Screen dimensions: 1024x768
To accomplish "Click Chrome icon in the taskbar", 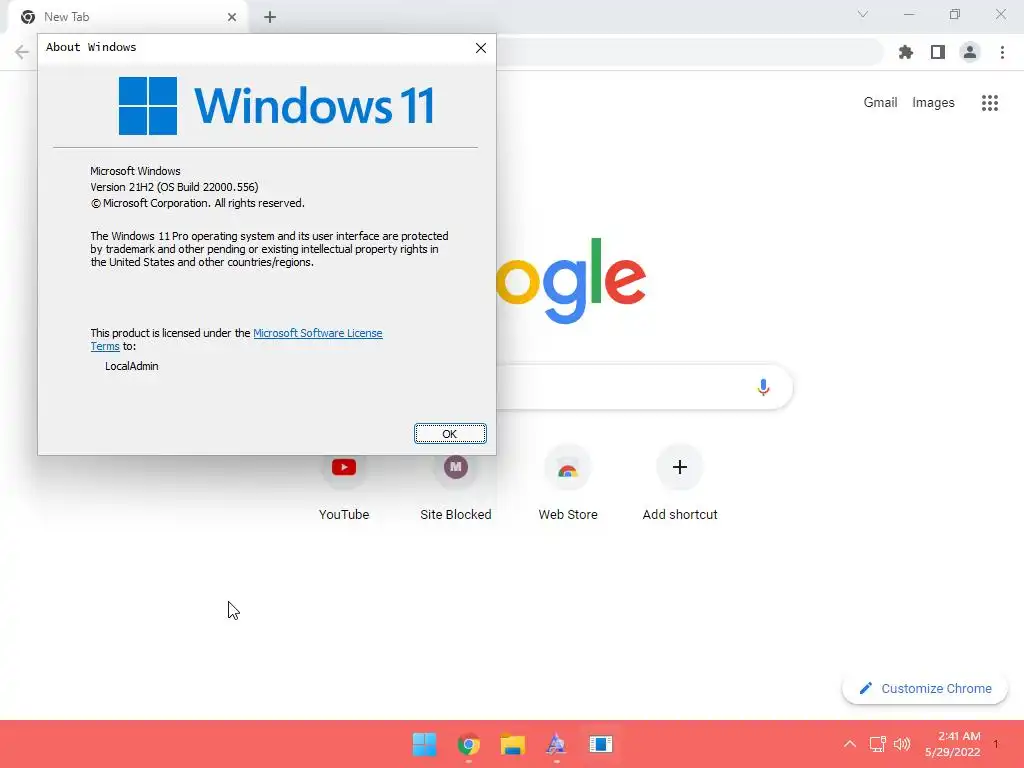I will point(468,744).
